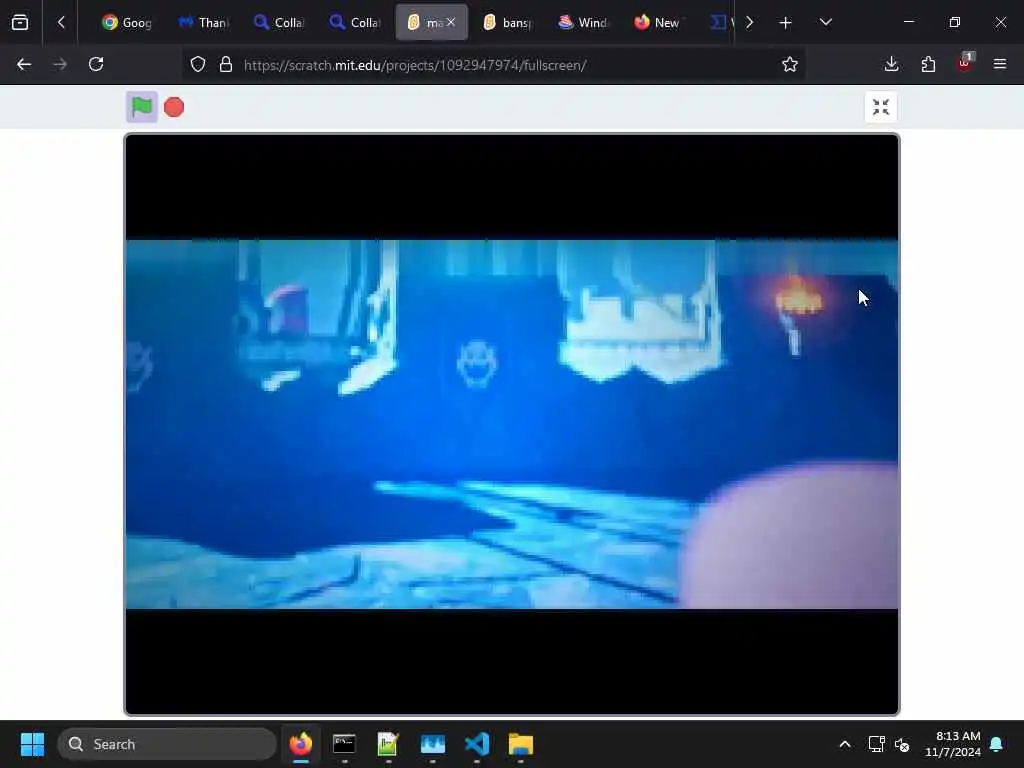Go back to the previous page
The width and height of the screenshot is (1024, 768).
point(24,64)
